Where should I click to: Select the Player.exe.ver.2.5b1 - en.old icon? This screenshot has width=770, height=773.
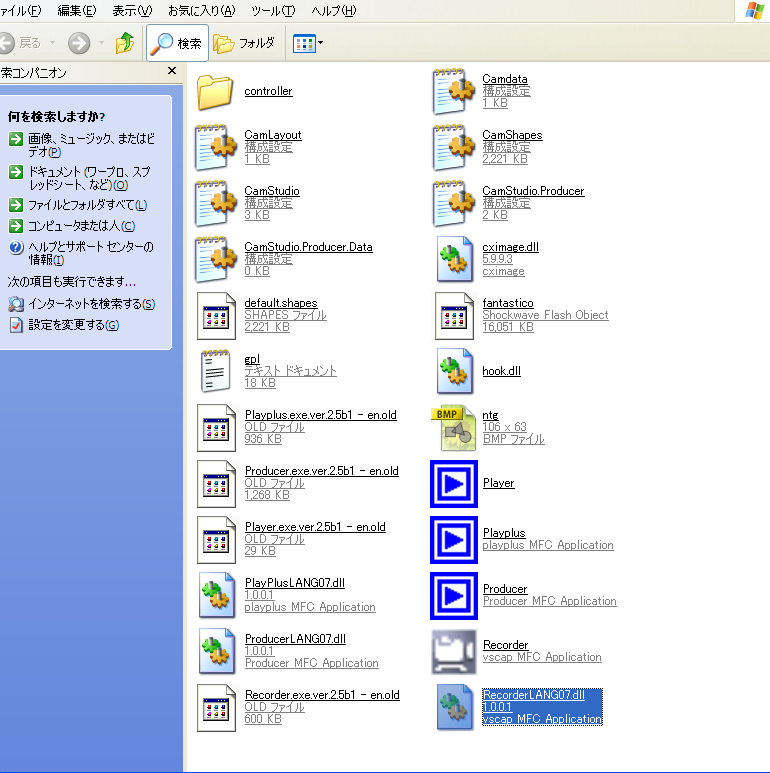tap(216, 540)
